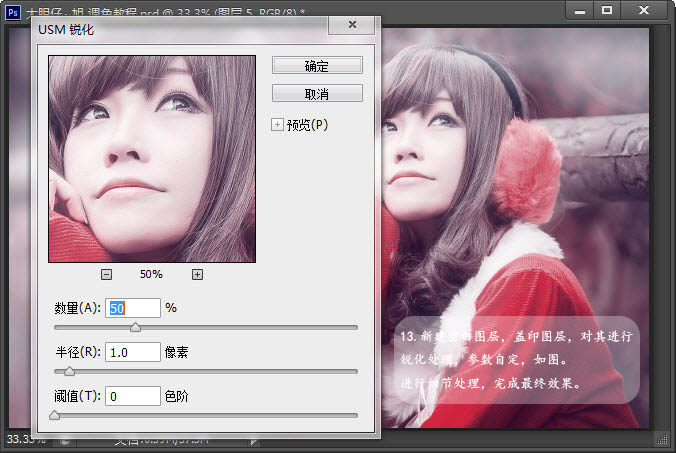Click the 阈值(T) threshold slider handle

(54, 414)
